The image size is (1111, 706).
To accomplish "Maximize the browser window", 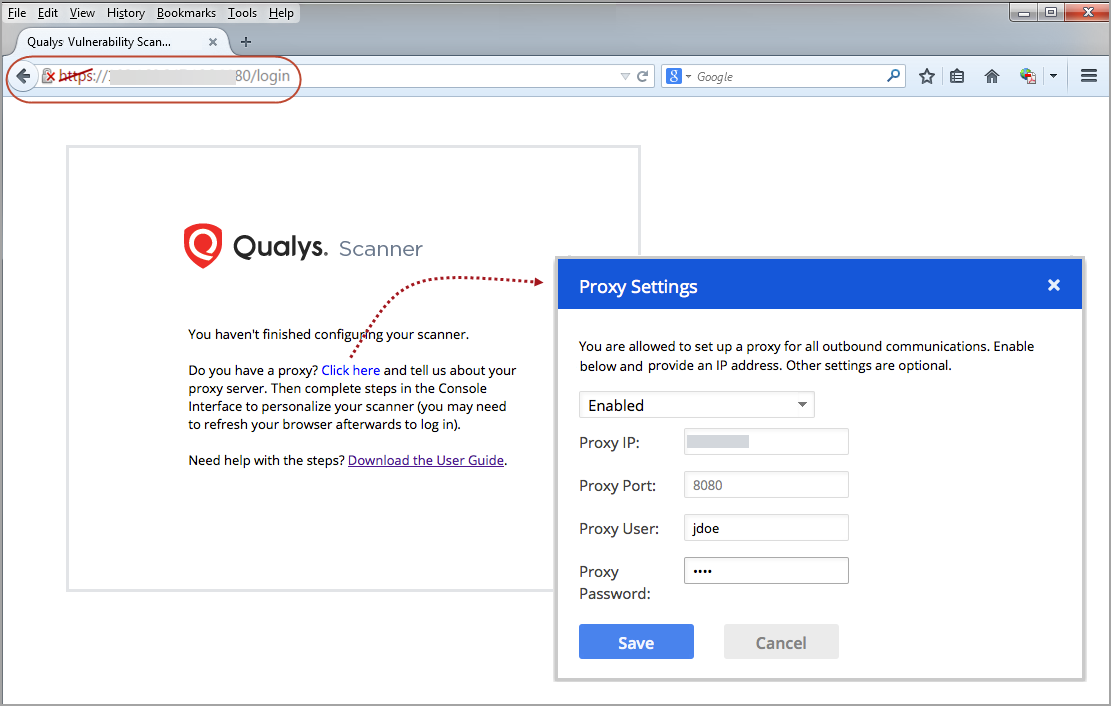I will pyautogui.click(x=1051, y=13).
